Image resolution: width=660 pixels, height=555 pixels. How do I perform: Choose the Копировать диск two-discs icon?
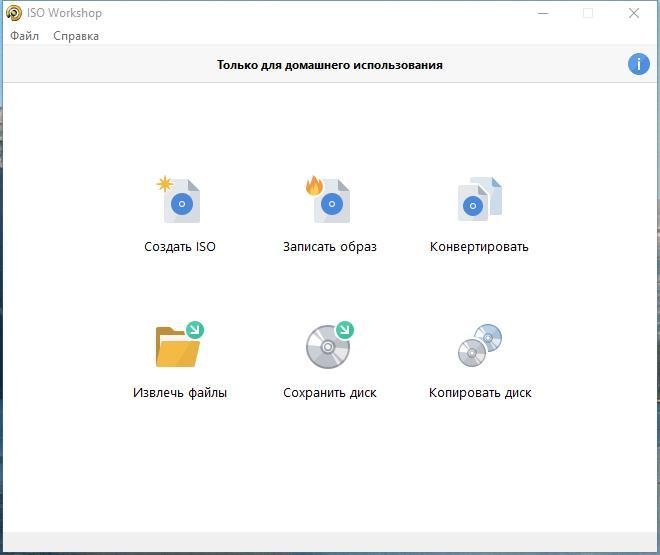[479, 346]
